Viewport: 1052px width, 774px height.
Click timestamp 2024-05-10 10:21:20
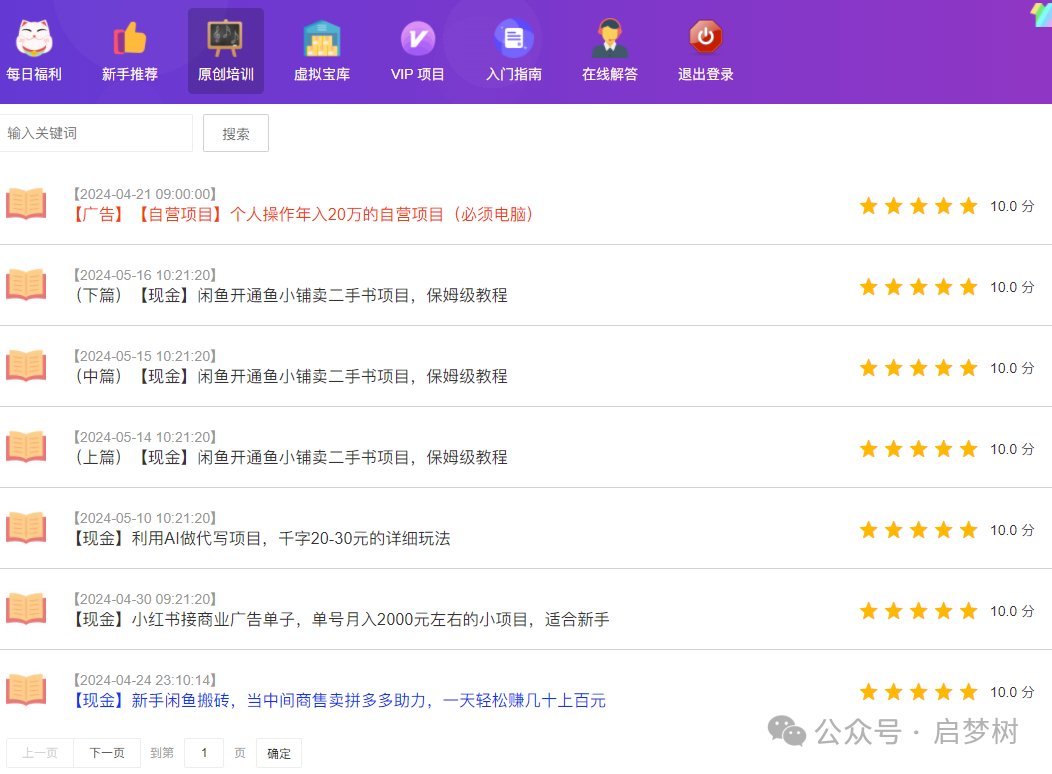[145, 518]
